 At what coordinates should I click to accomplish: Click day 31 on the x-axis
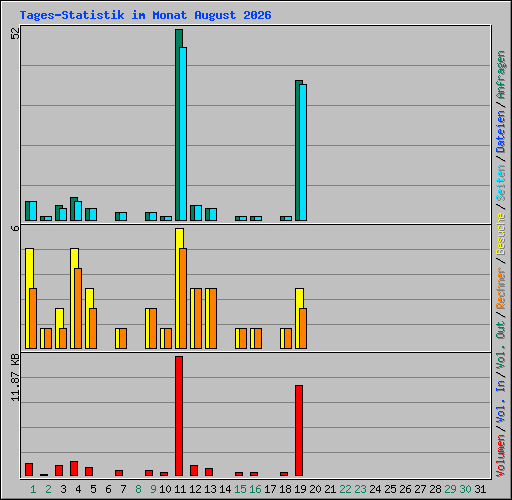tap(480, 489)
